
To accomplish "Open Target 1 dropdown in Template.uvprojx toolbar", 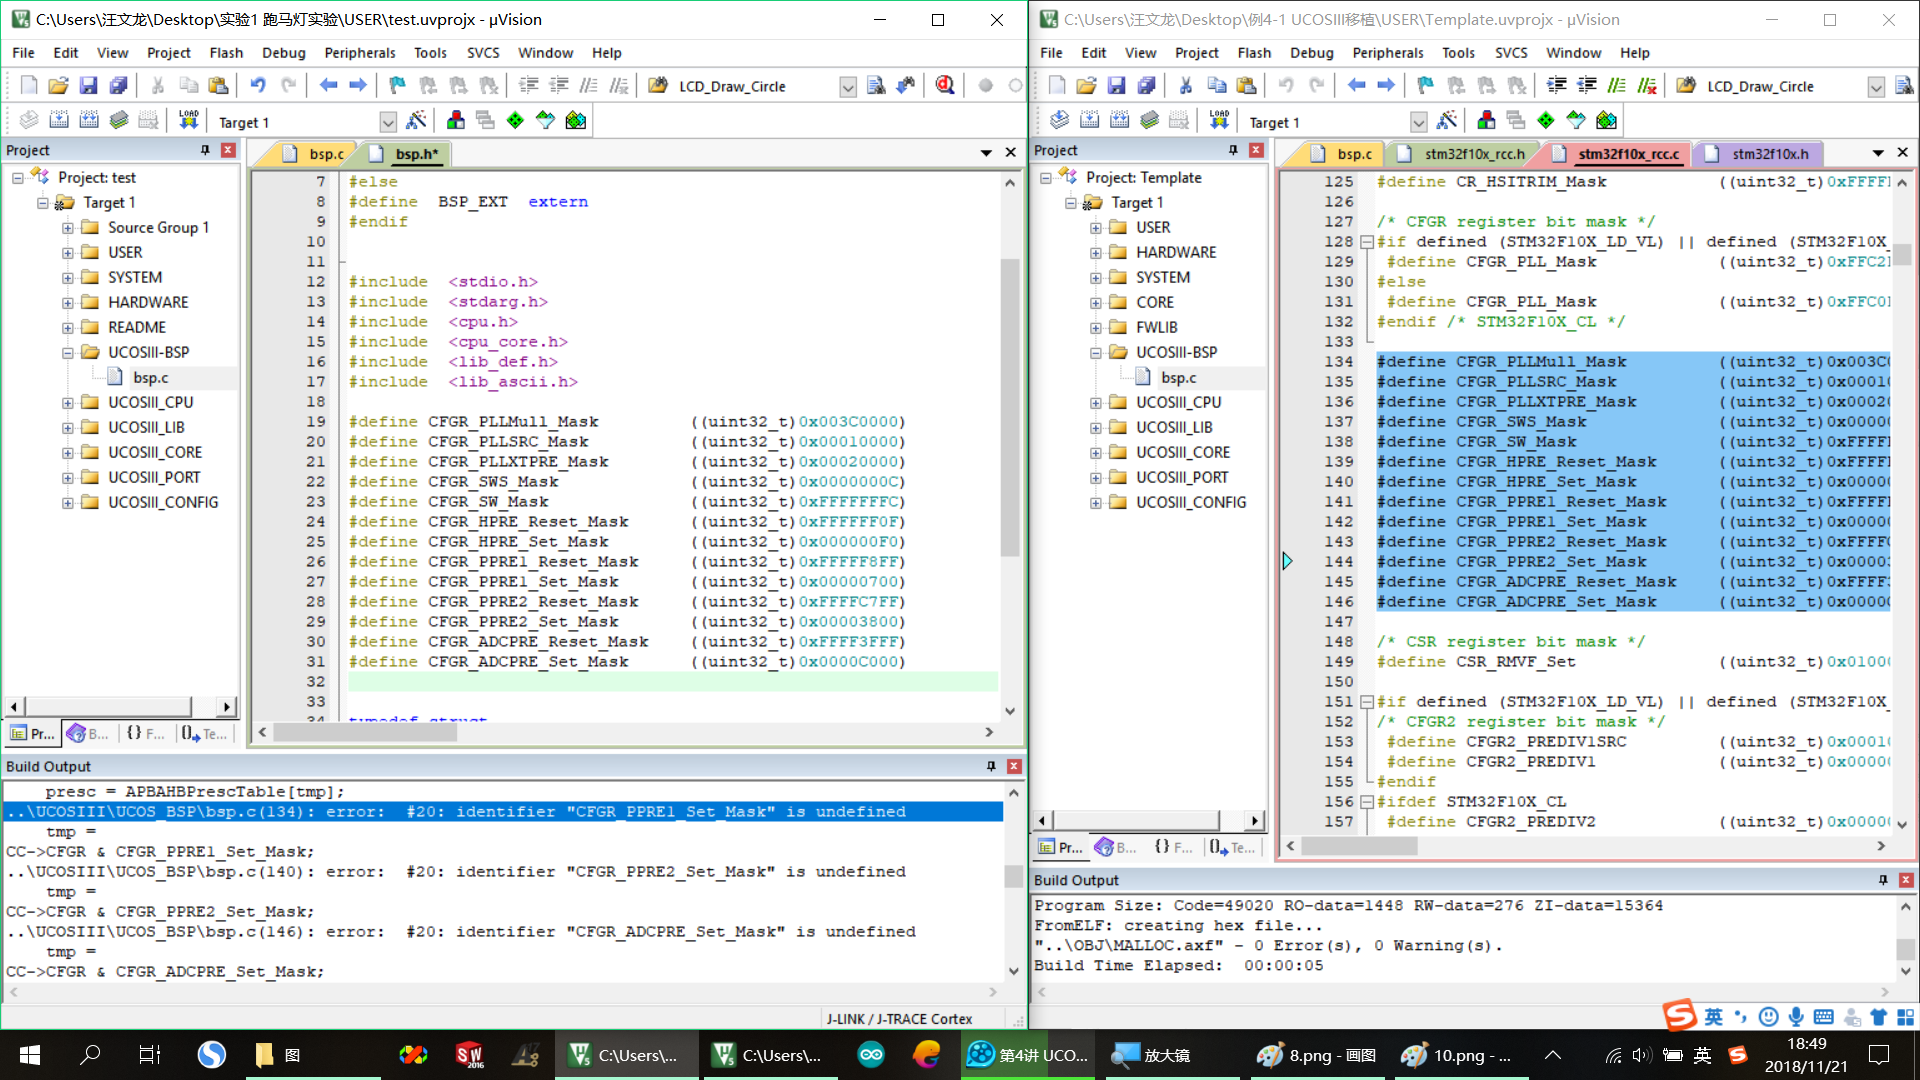I will (1418, 122).
